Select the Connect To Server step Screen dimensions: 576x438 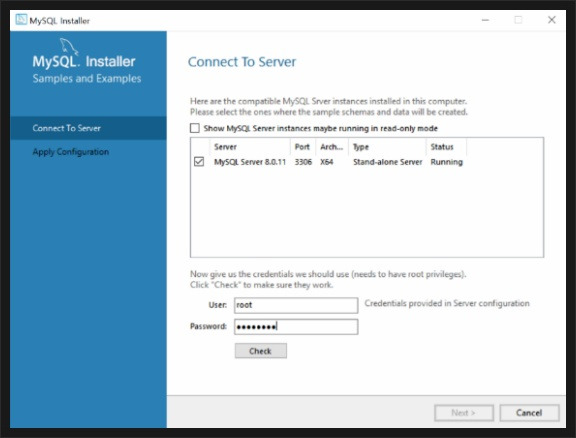(88, 128)
